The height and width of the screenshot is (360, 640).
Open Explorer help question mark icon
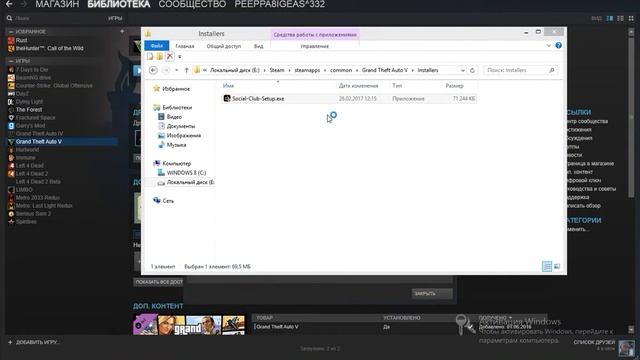click(558, 45)
